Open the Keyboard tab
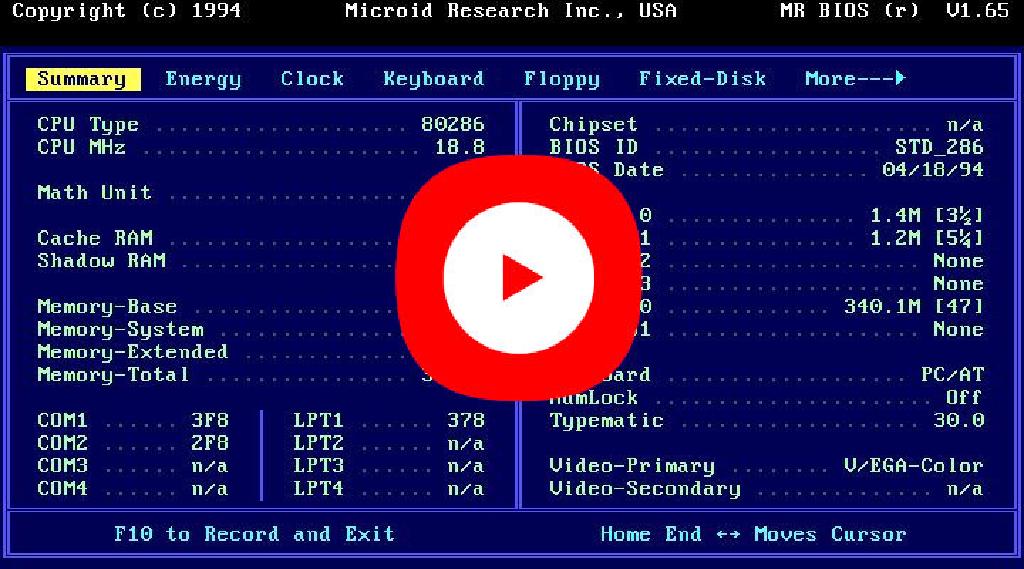This screenshot has width=1024, height=569. (434, 80)
